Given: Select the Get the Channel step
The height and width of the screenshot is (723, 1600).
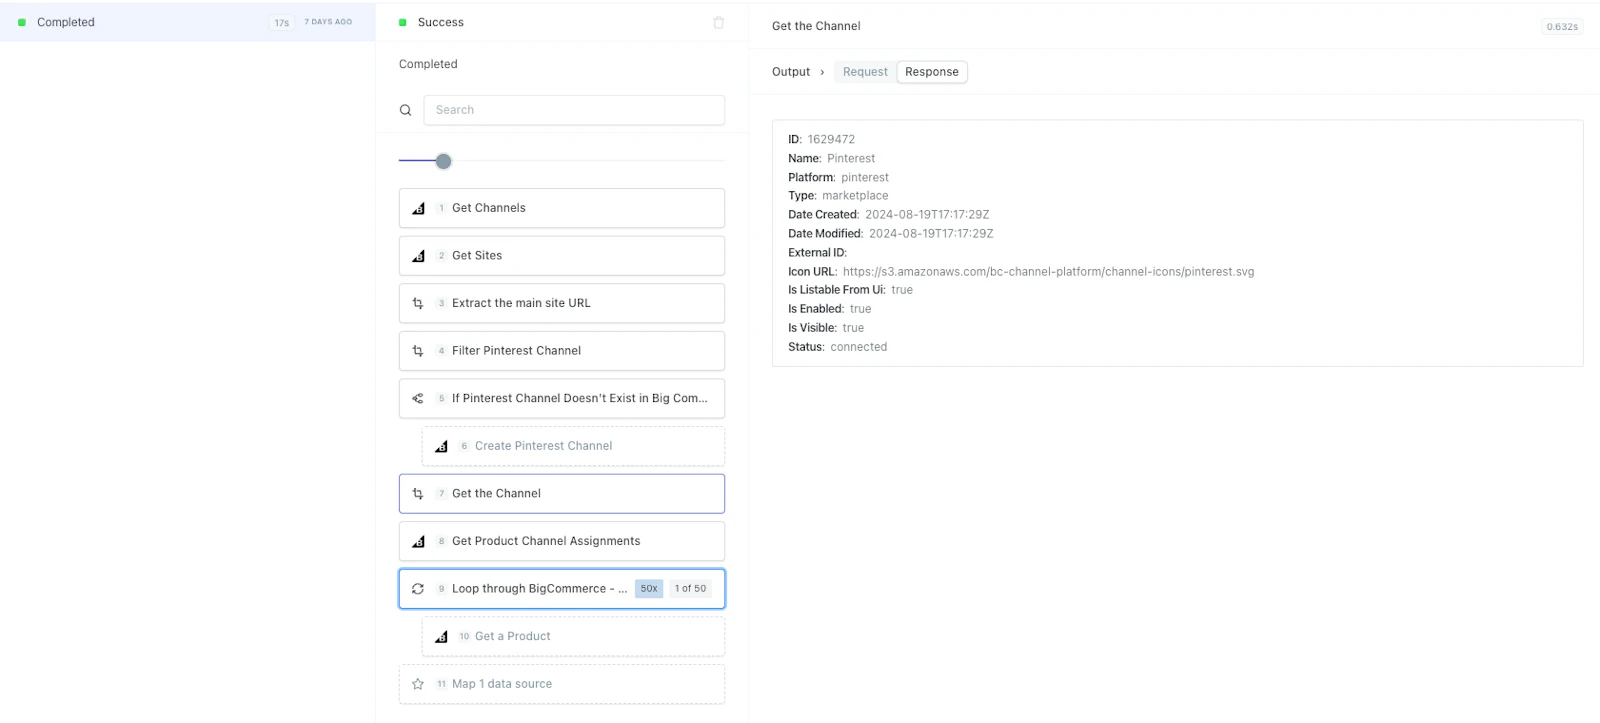Looking at the screenshot, I should (x=562, y=494).
